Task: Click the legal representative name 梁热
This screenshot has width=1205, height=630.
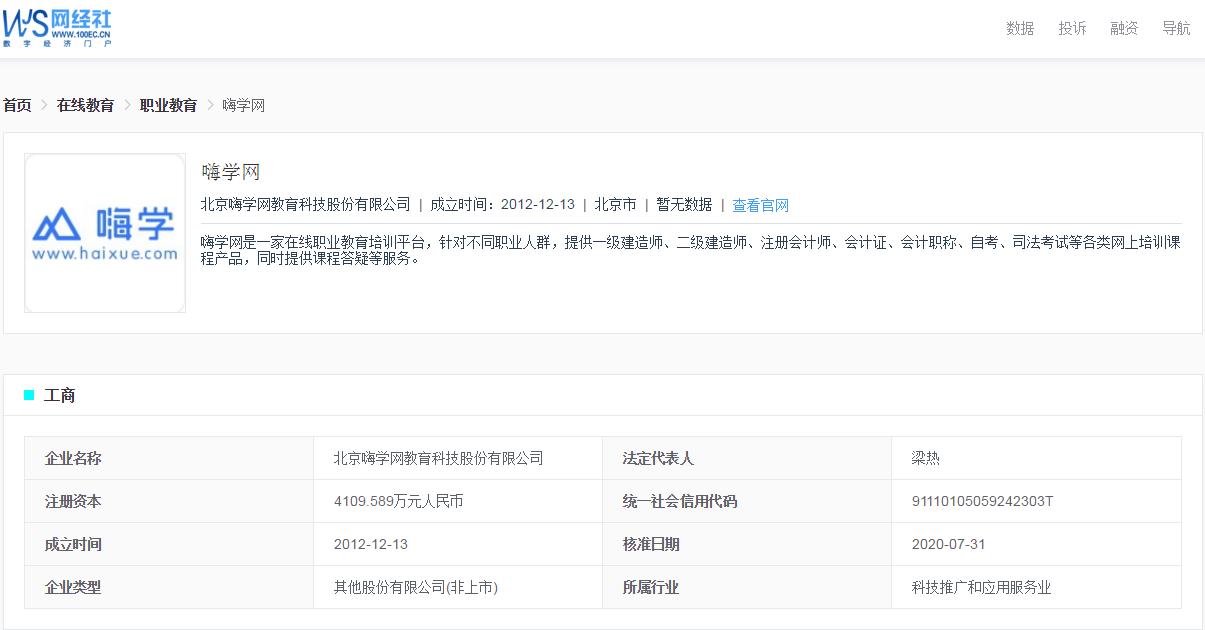Action: [926, 458]
